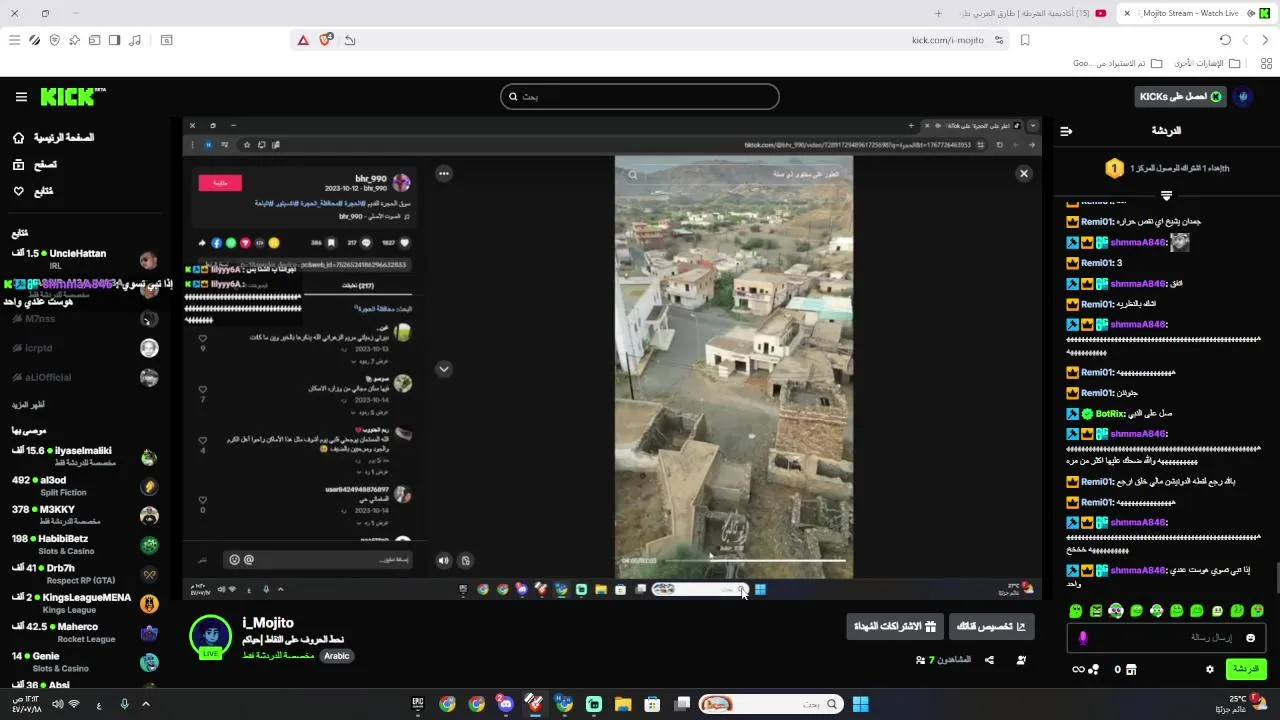Open chat settings gear
Screen dimensions: 1280x720
1210,669
